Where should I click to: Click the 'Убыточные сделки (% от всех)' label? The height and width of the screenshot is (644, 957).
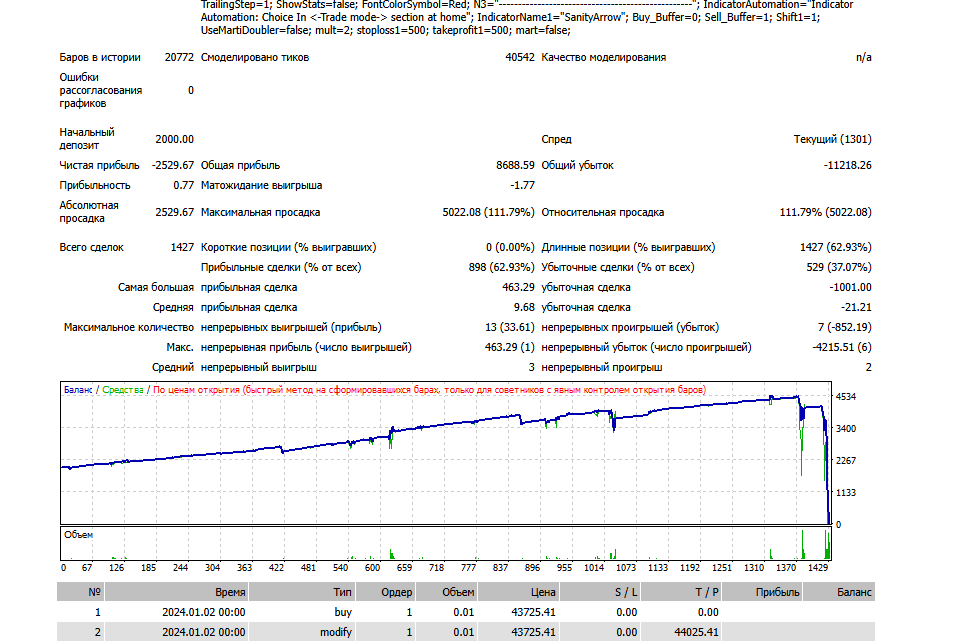(x=618, y=267)
